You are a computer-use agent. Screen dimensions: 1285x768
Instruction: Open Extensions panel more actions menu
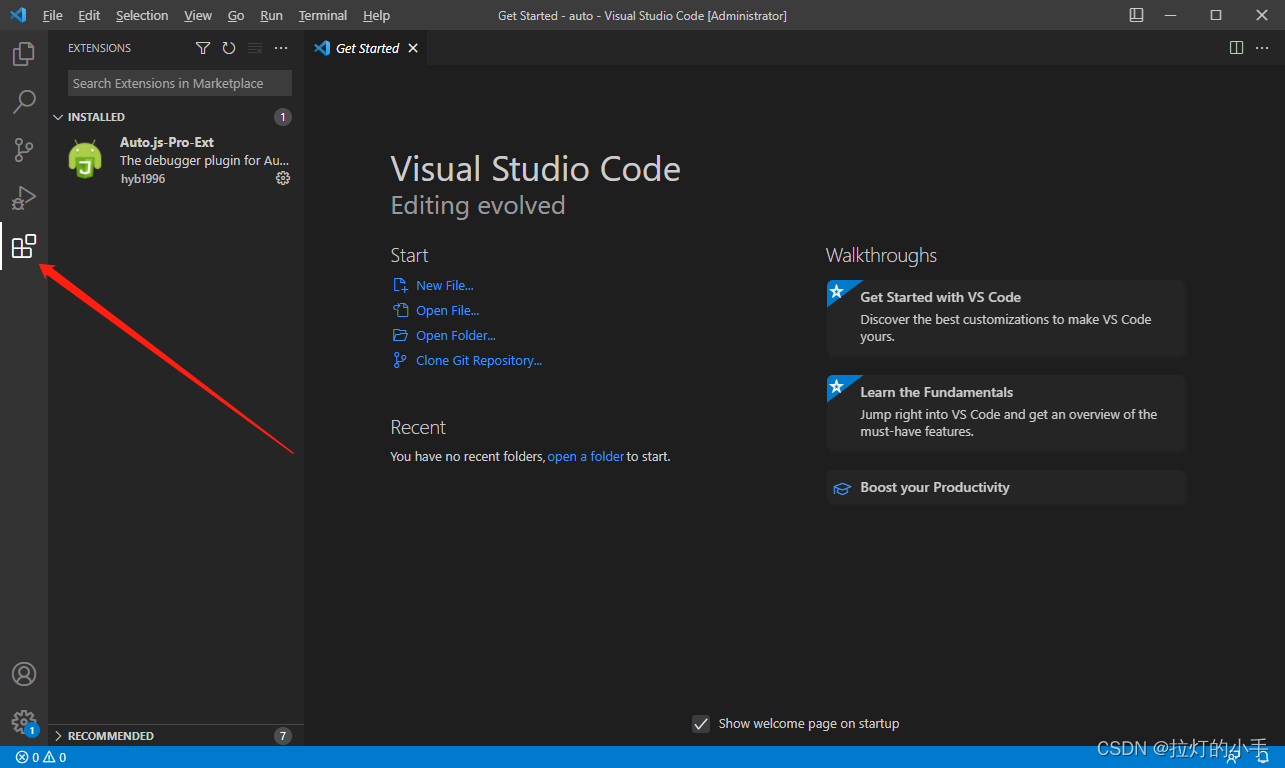[281, 48]
